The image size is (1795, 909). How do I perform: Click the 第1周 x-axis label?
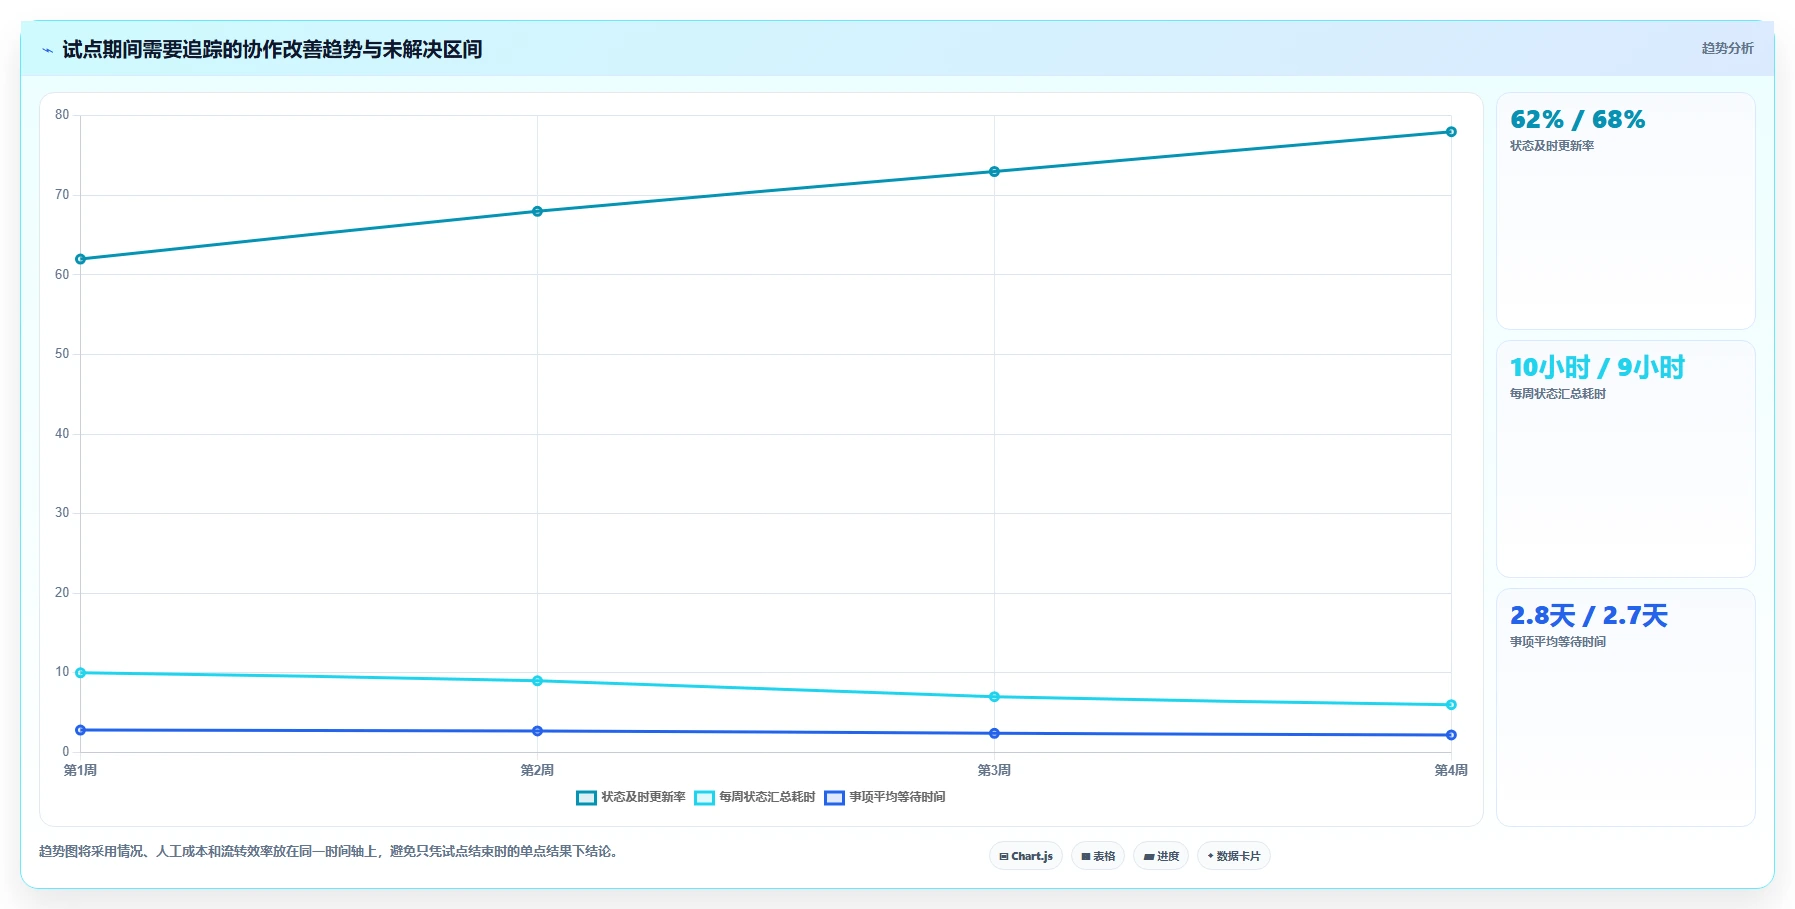click(x=80, y=770)
